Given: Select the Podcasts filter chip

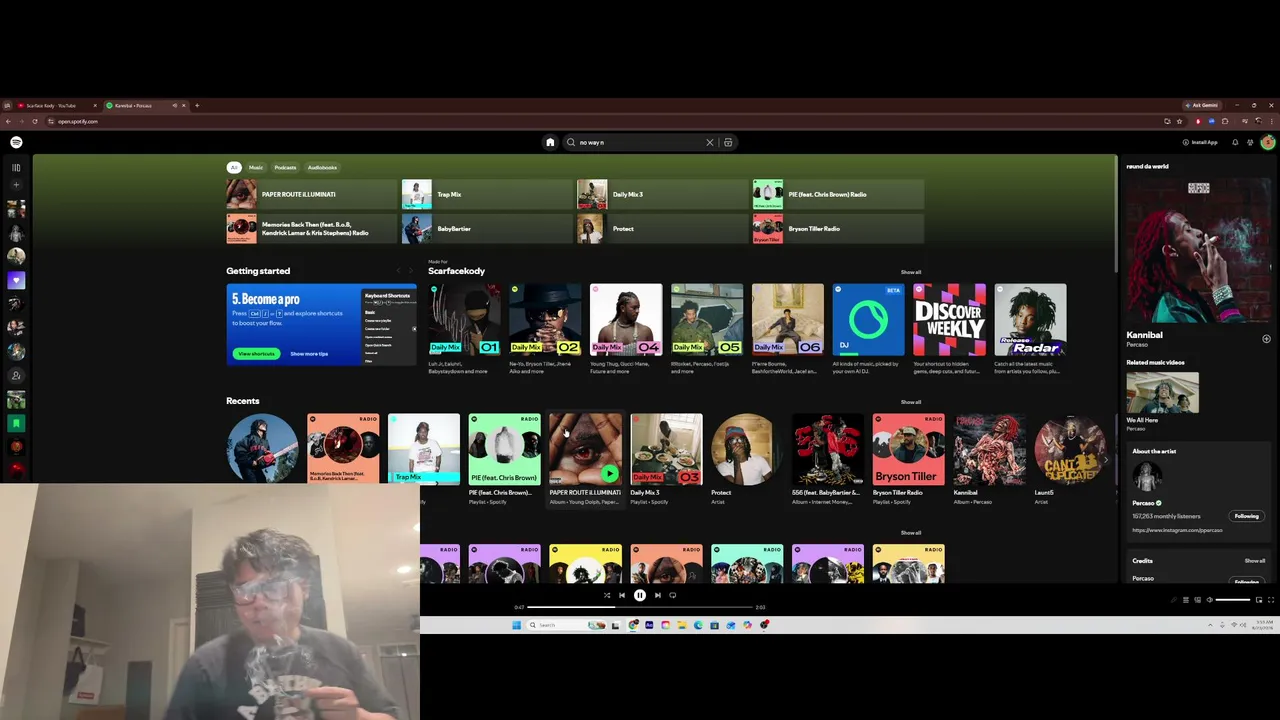Looking at the screenshot, I should point(285,167).
